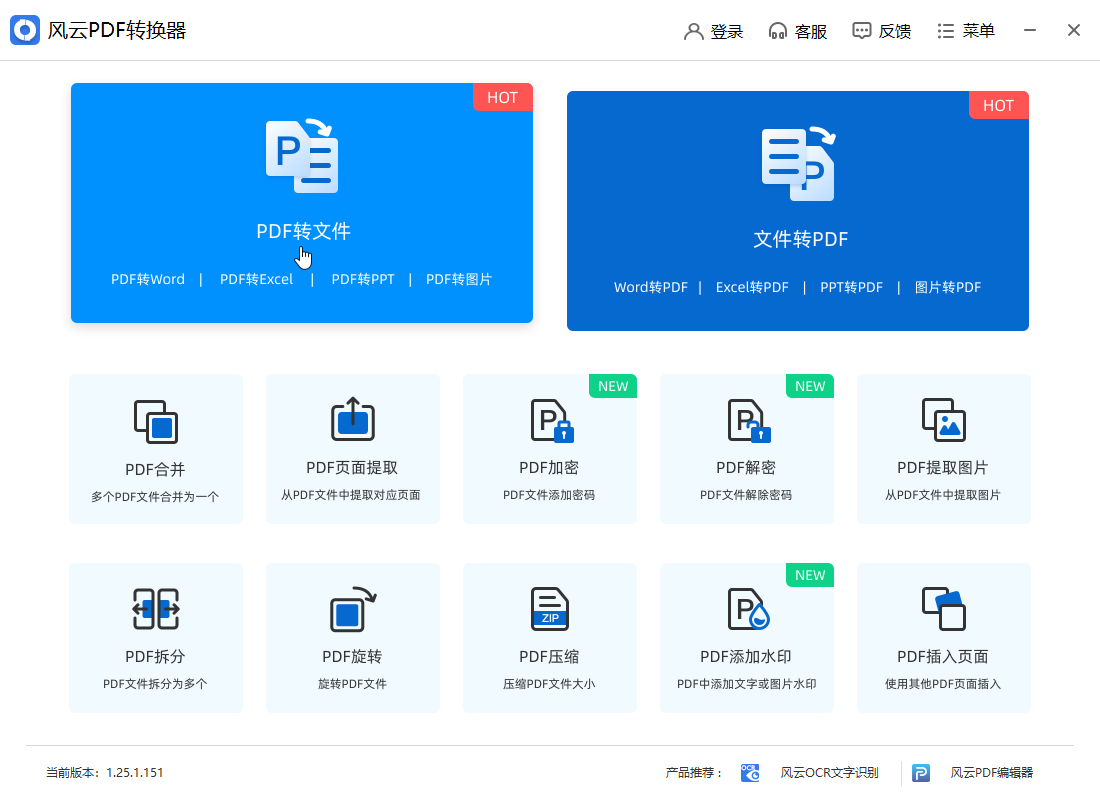Click the NEW badge on PDF加密 card

(x=613, y=386)
